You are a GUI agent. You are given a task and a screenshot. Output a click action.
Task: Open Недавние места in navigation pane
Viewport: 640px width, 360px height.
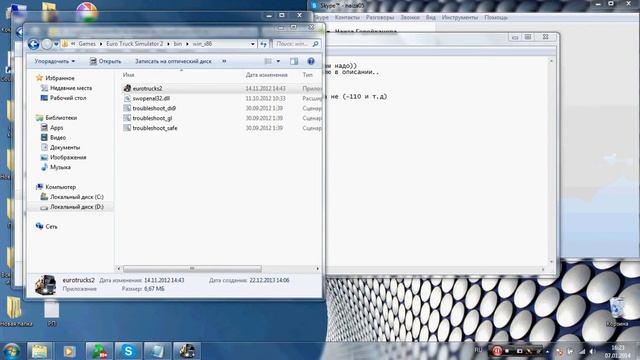71,88
